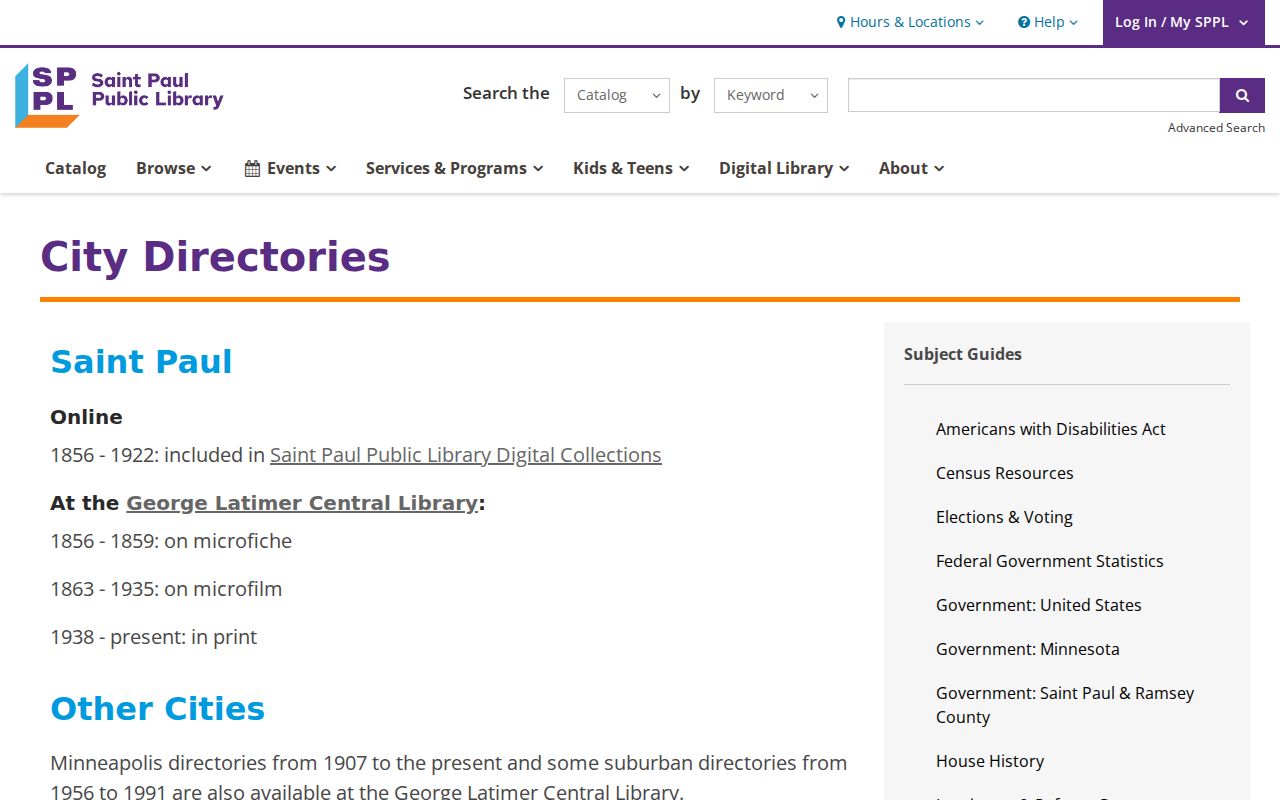The image size is (1280, 800).
Task: Expand the Digital Library menu
Action: (x=784, y=168)
